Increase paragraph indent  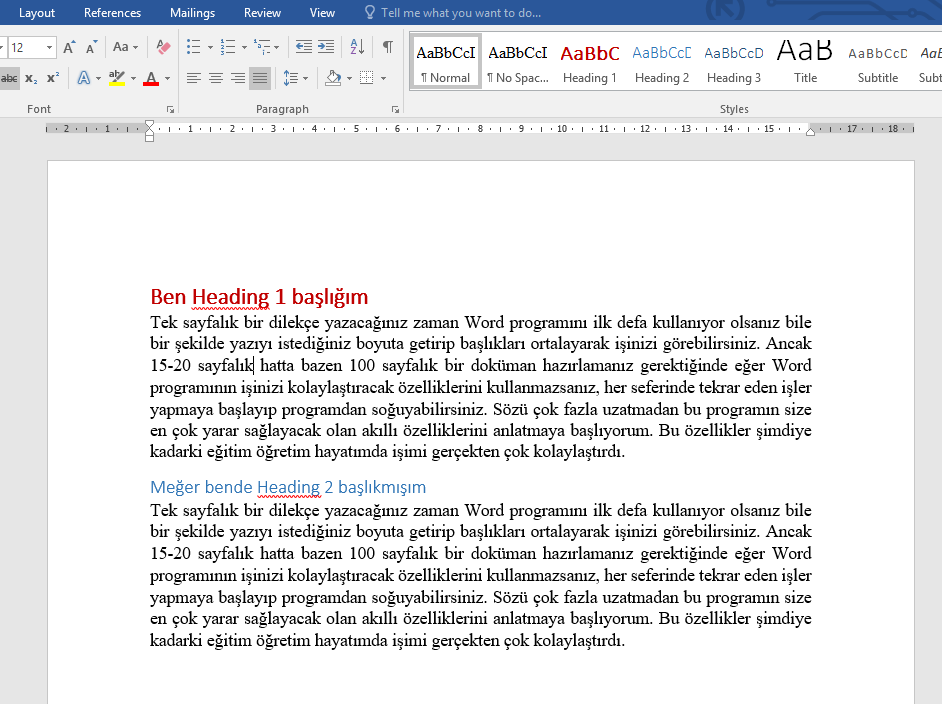(326, 47)
